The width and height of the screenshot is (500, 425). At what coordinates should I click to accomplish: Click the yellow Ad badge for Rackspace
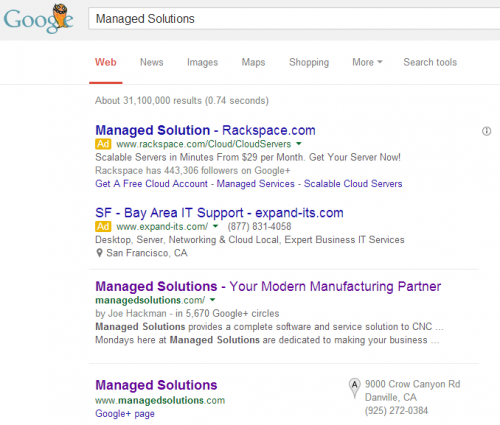103,144
